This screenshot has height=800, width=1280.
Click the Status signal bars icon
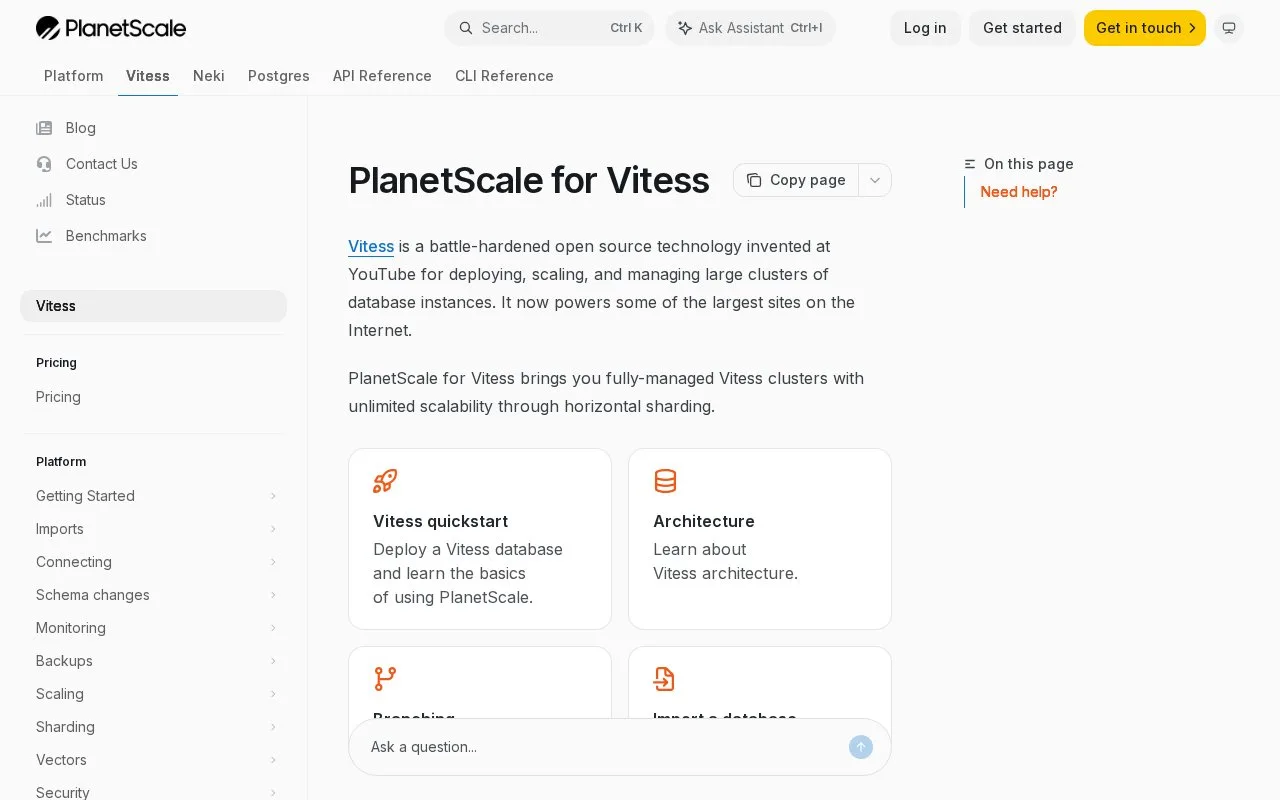click(x=44, y=200)
